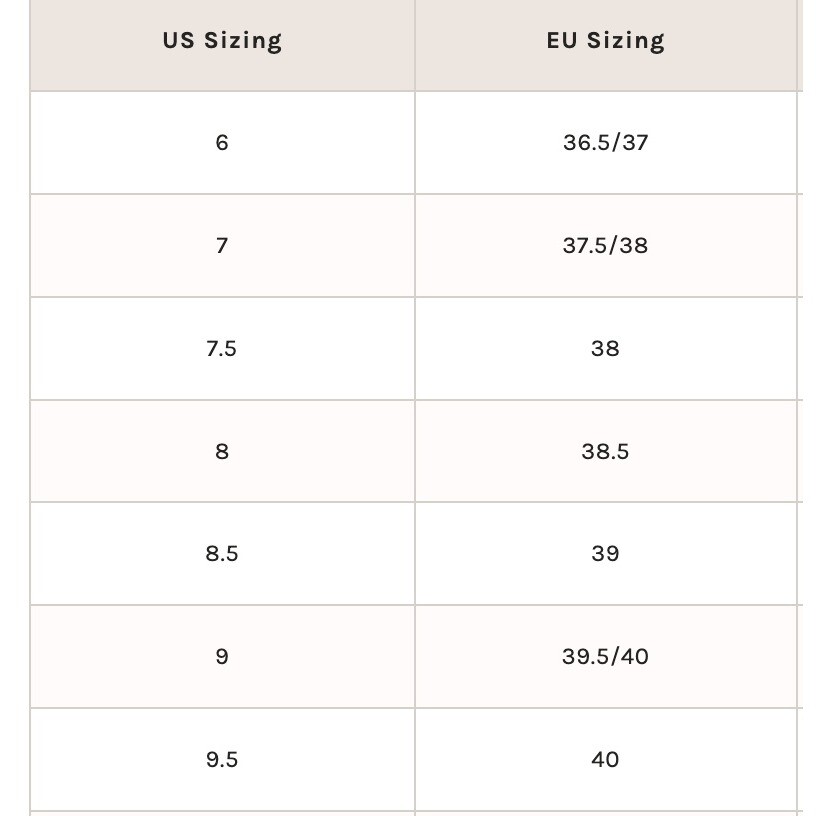Click the EU size 38.5 cell
Image resolution: width=816 pixels, height=816 pixels.
(605, 452)
